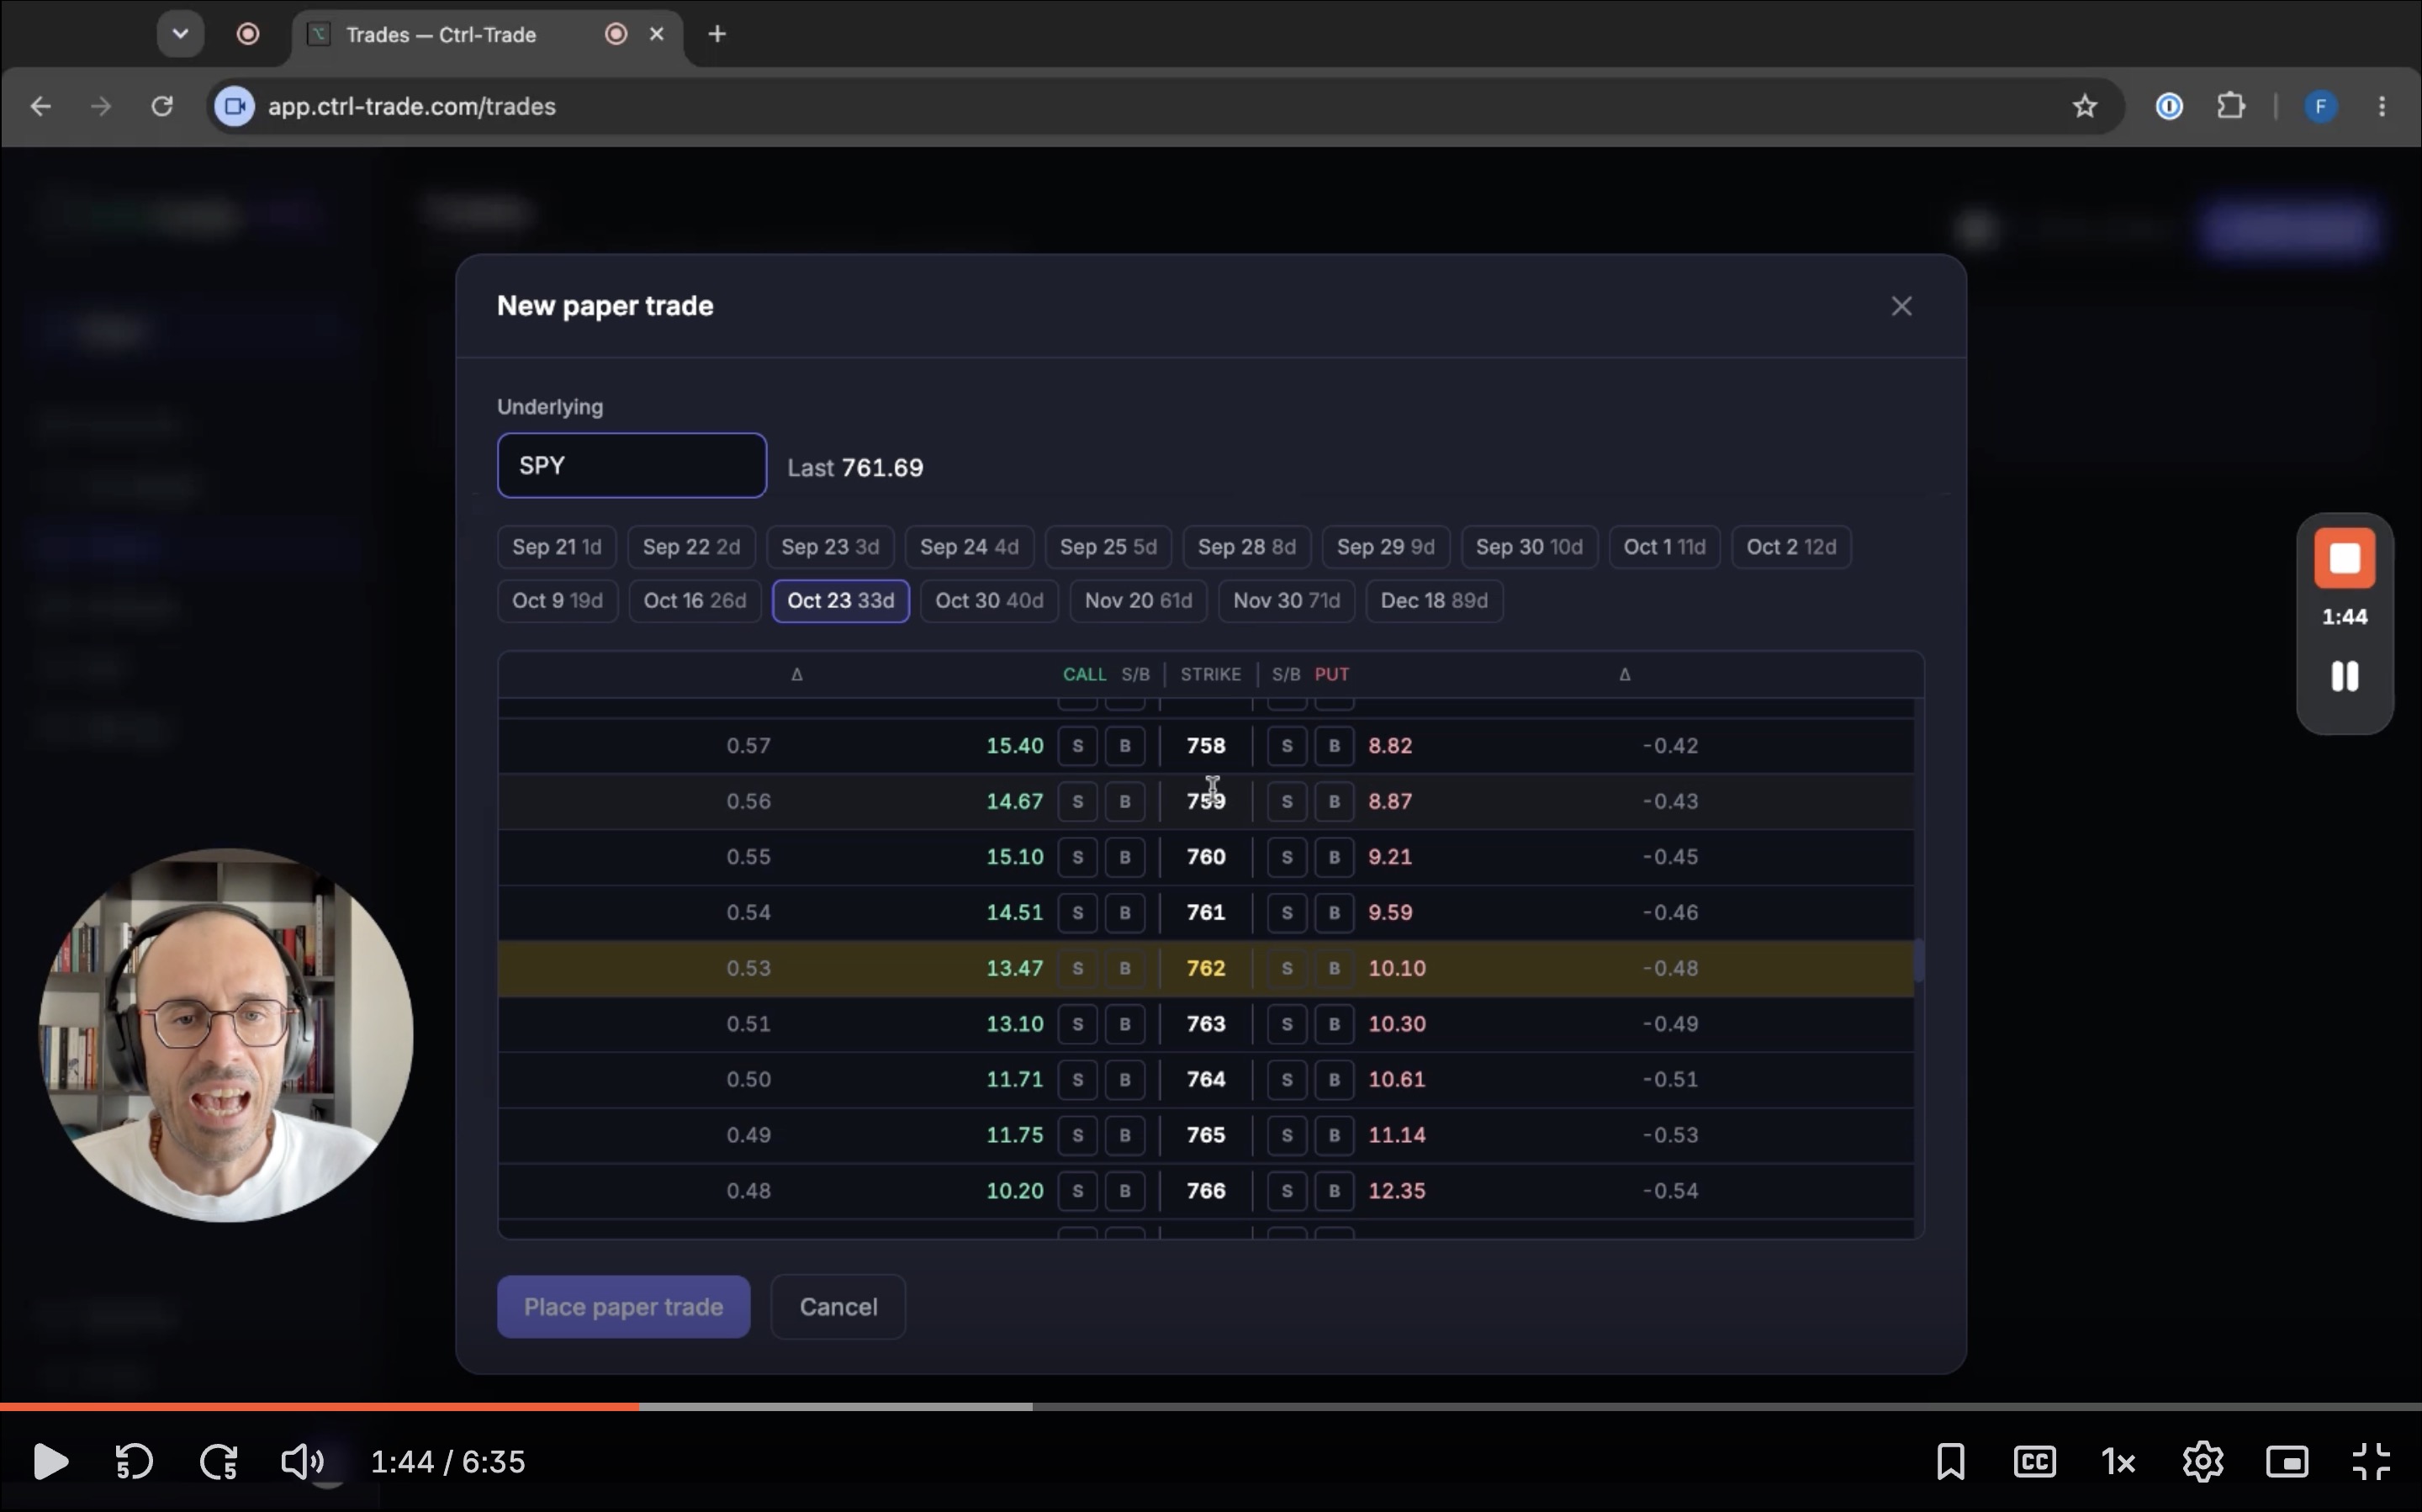Exit fullscreen mode
The image size is (2422, 1512).
2371,1461
